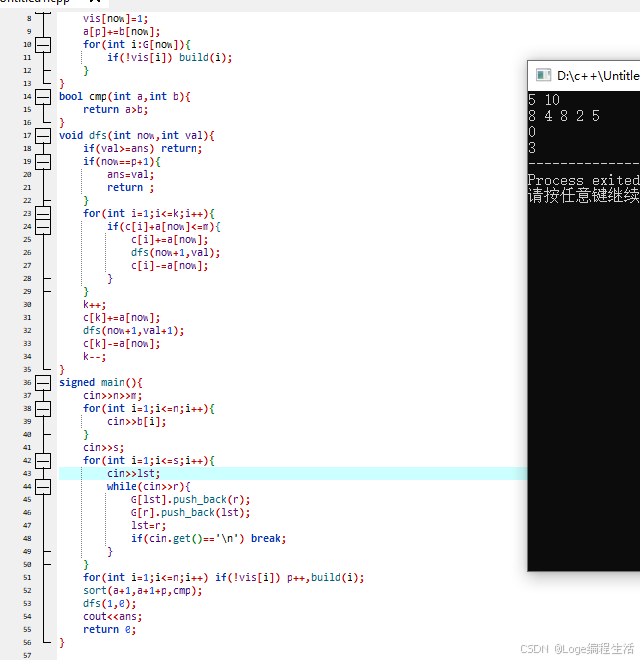Click line number 43 in the gutter

tap(27, 474)
